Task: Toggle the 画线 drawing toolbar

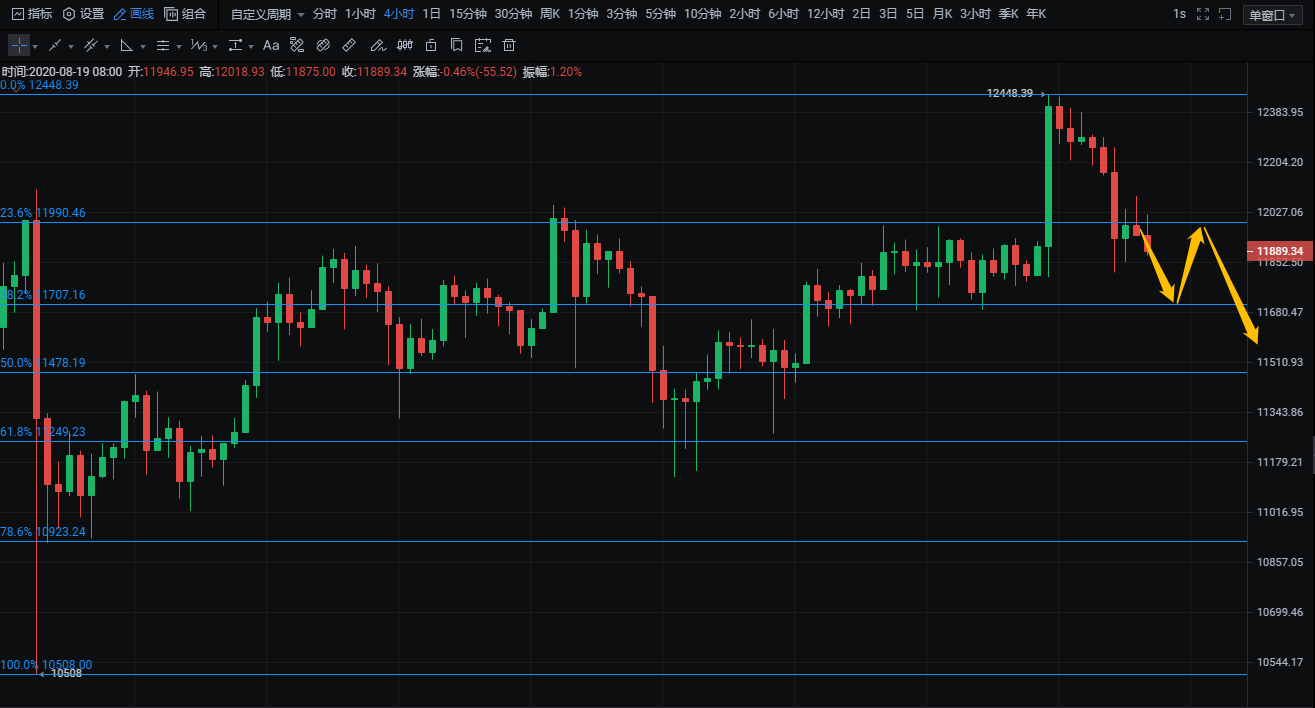Action: tap(134, 14)
